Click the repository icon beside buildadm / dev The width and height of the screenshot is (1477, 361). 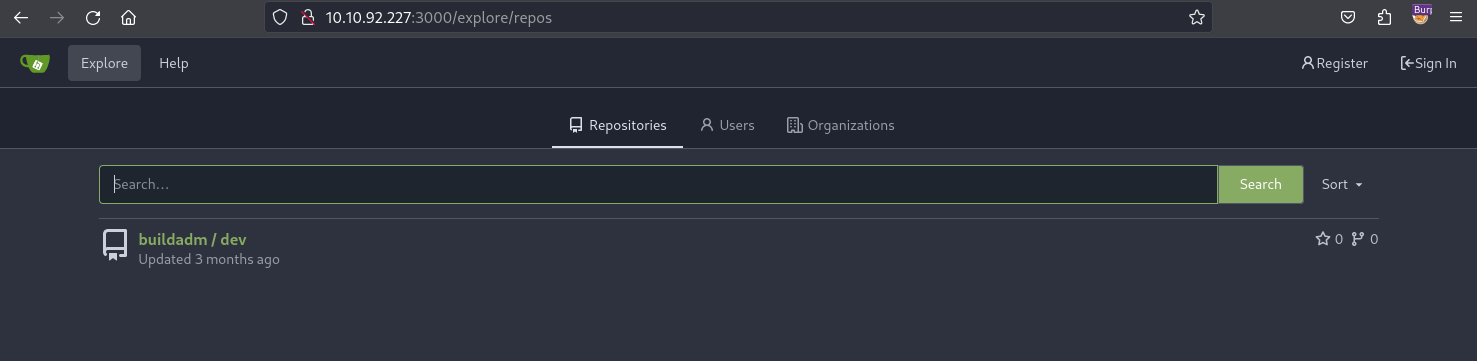(x=115, y=245)
